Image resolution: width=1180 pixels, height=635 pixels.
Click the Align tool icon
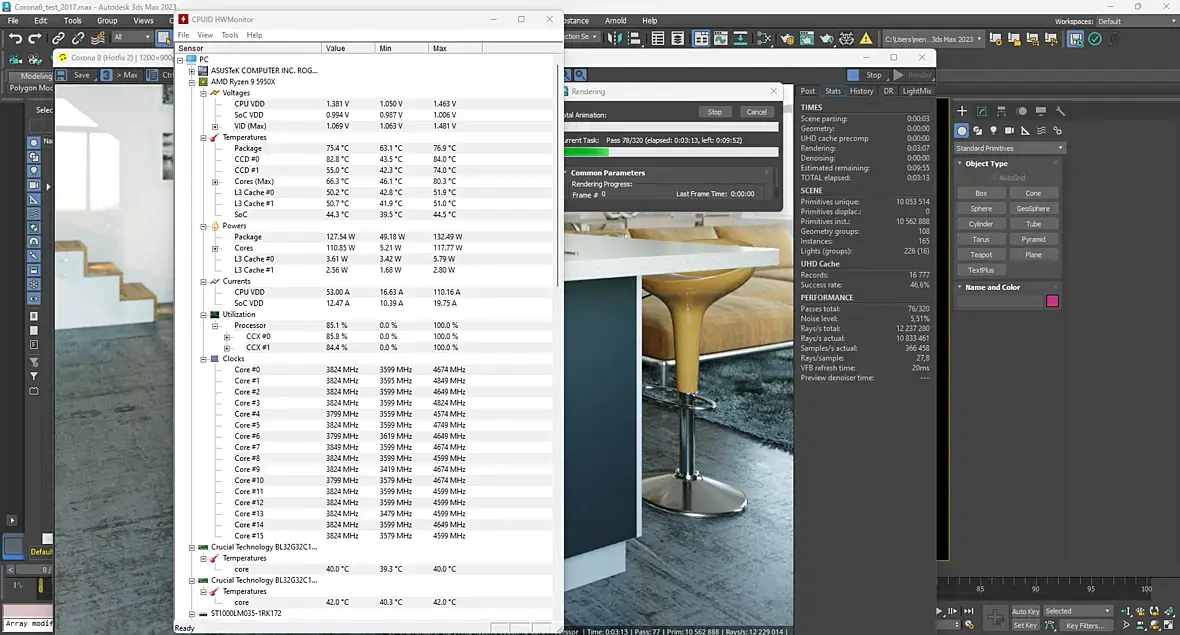(634, 38)
